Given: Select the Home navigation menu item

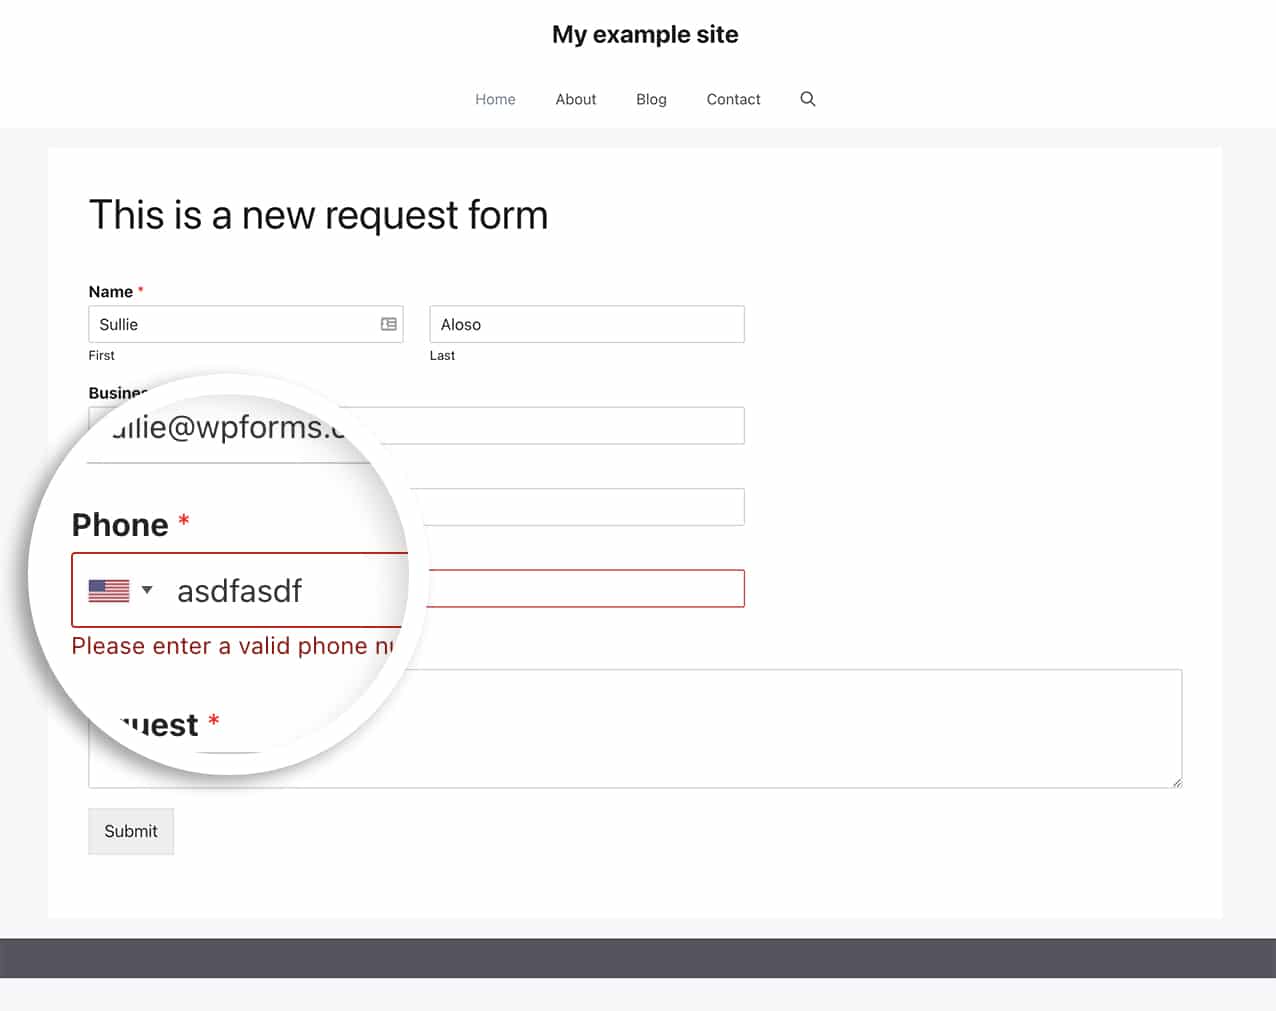Looking at the screenshot, I should click(x=495, y=99).
